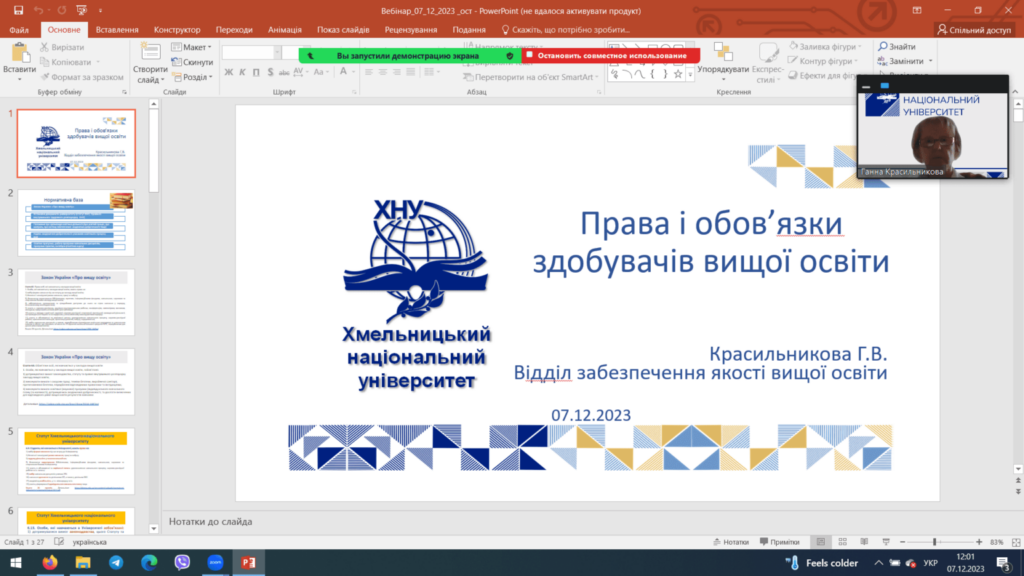This screenshot has width=1024, height=576.
Task: Select slide 3 thumbnail Закон України
Action: coord(77,302)
